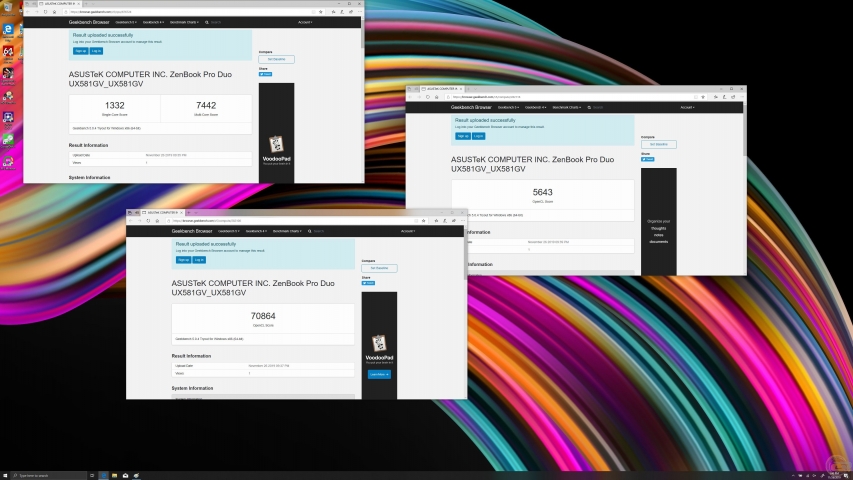Viewport: 853px width, 480px height.
Task: Add page to favorites in 1332 score window
Action: [x=320, y=11]
